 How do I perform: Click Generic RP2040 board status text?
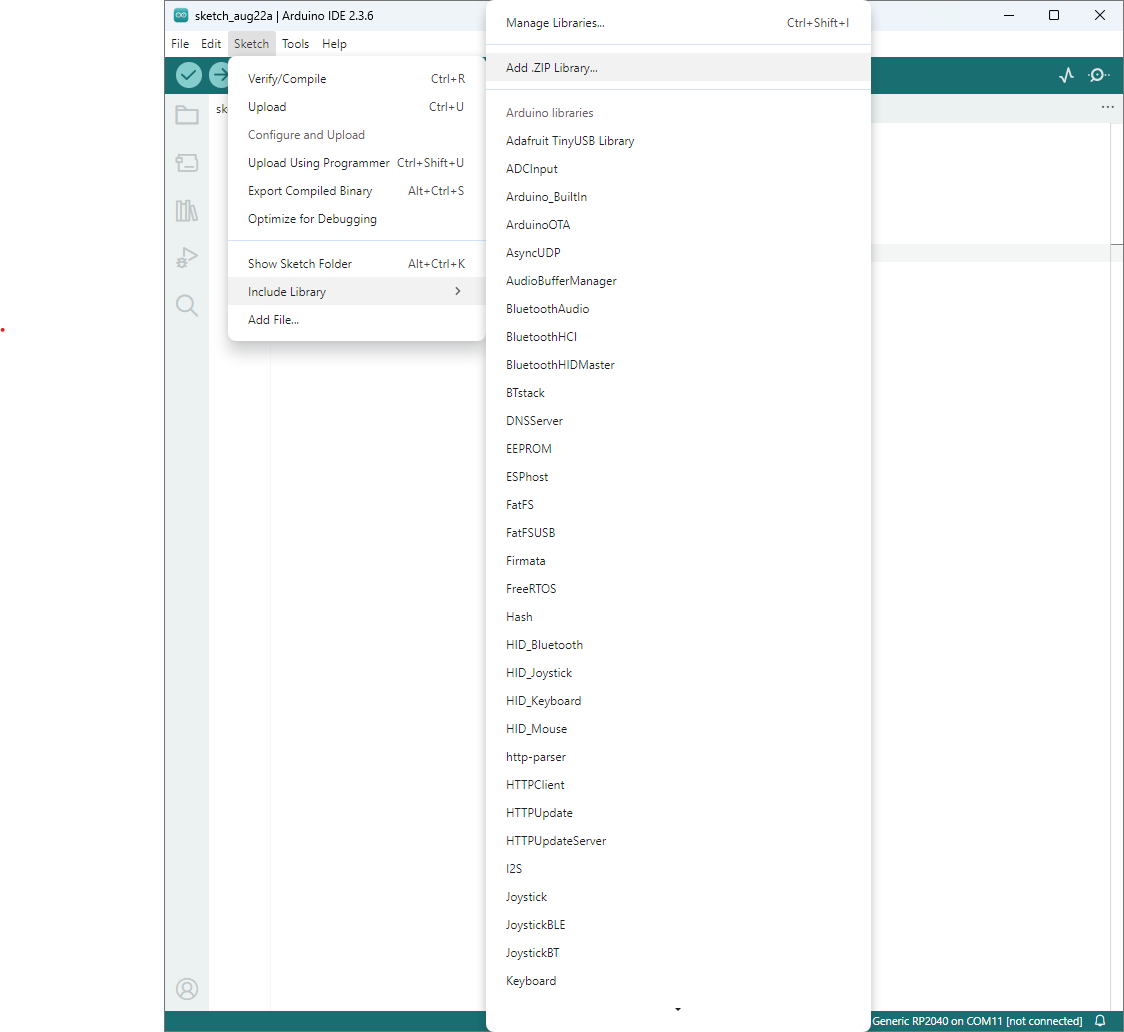(x=976, y=1021)
